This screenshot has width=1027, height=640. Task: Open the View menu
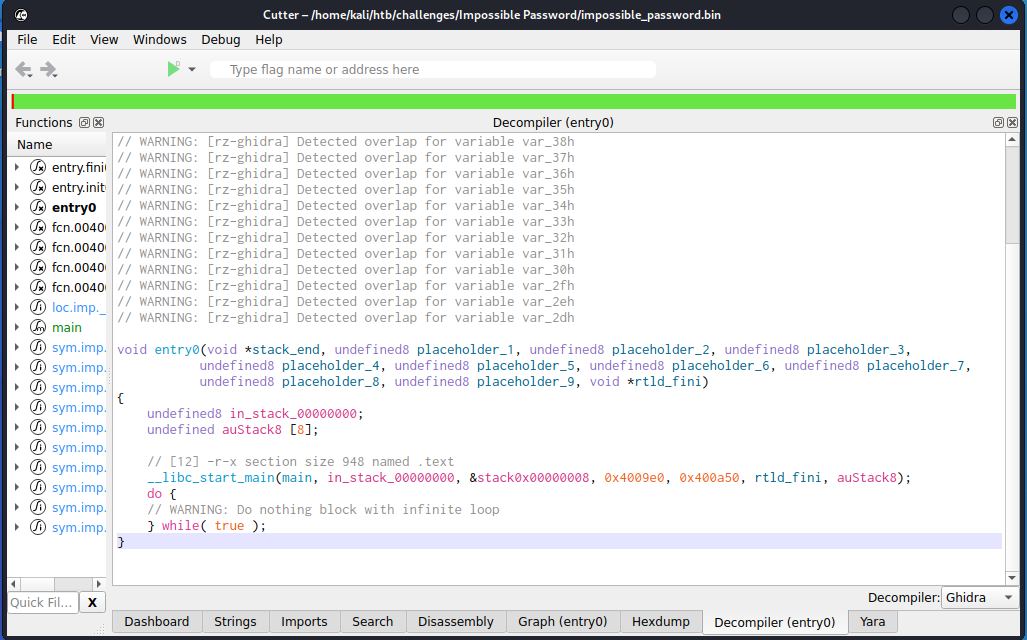104,39
